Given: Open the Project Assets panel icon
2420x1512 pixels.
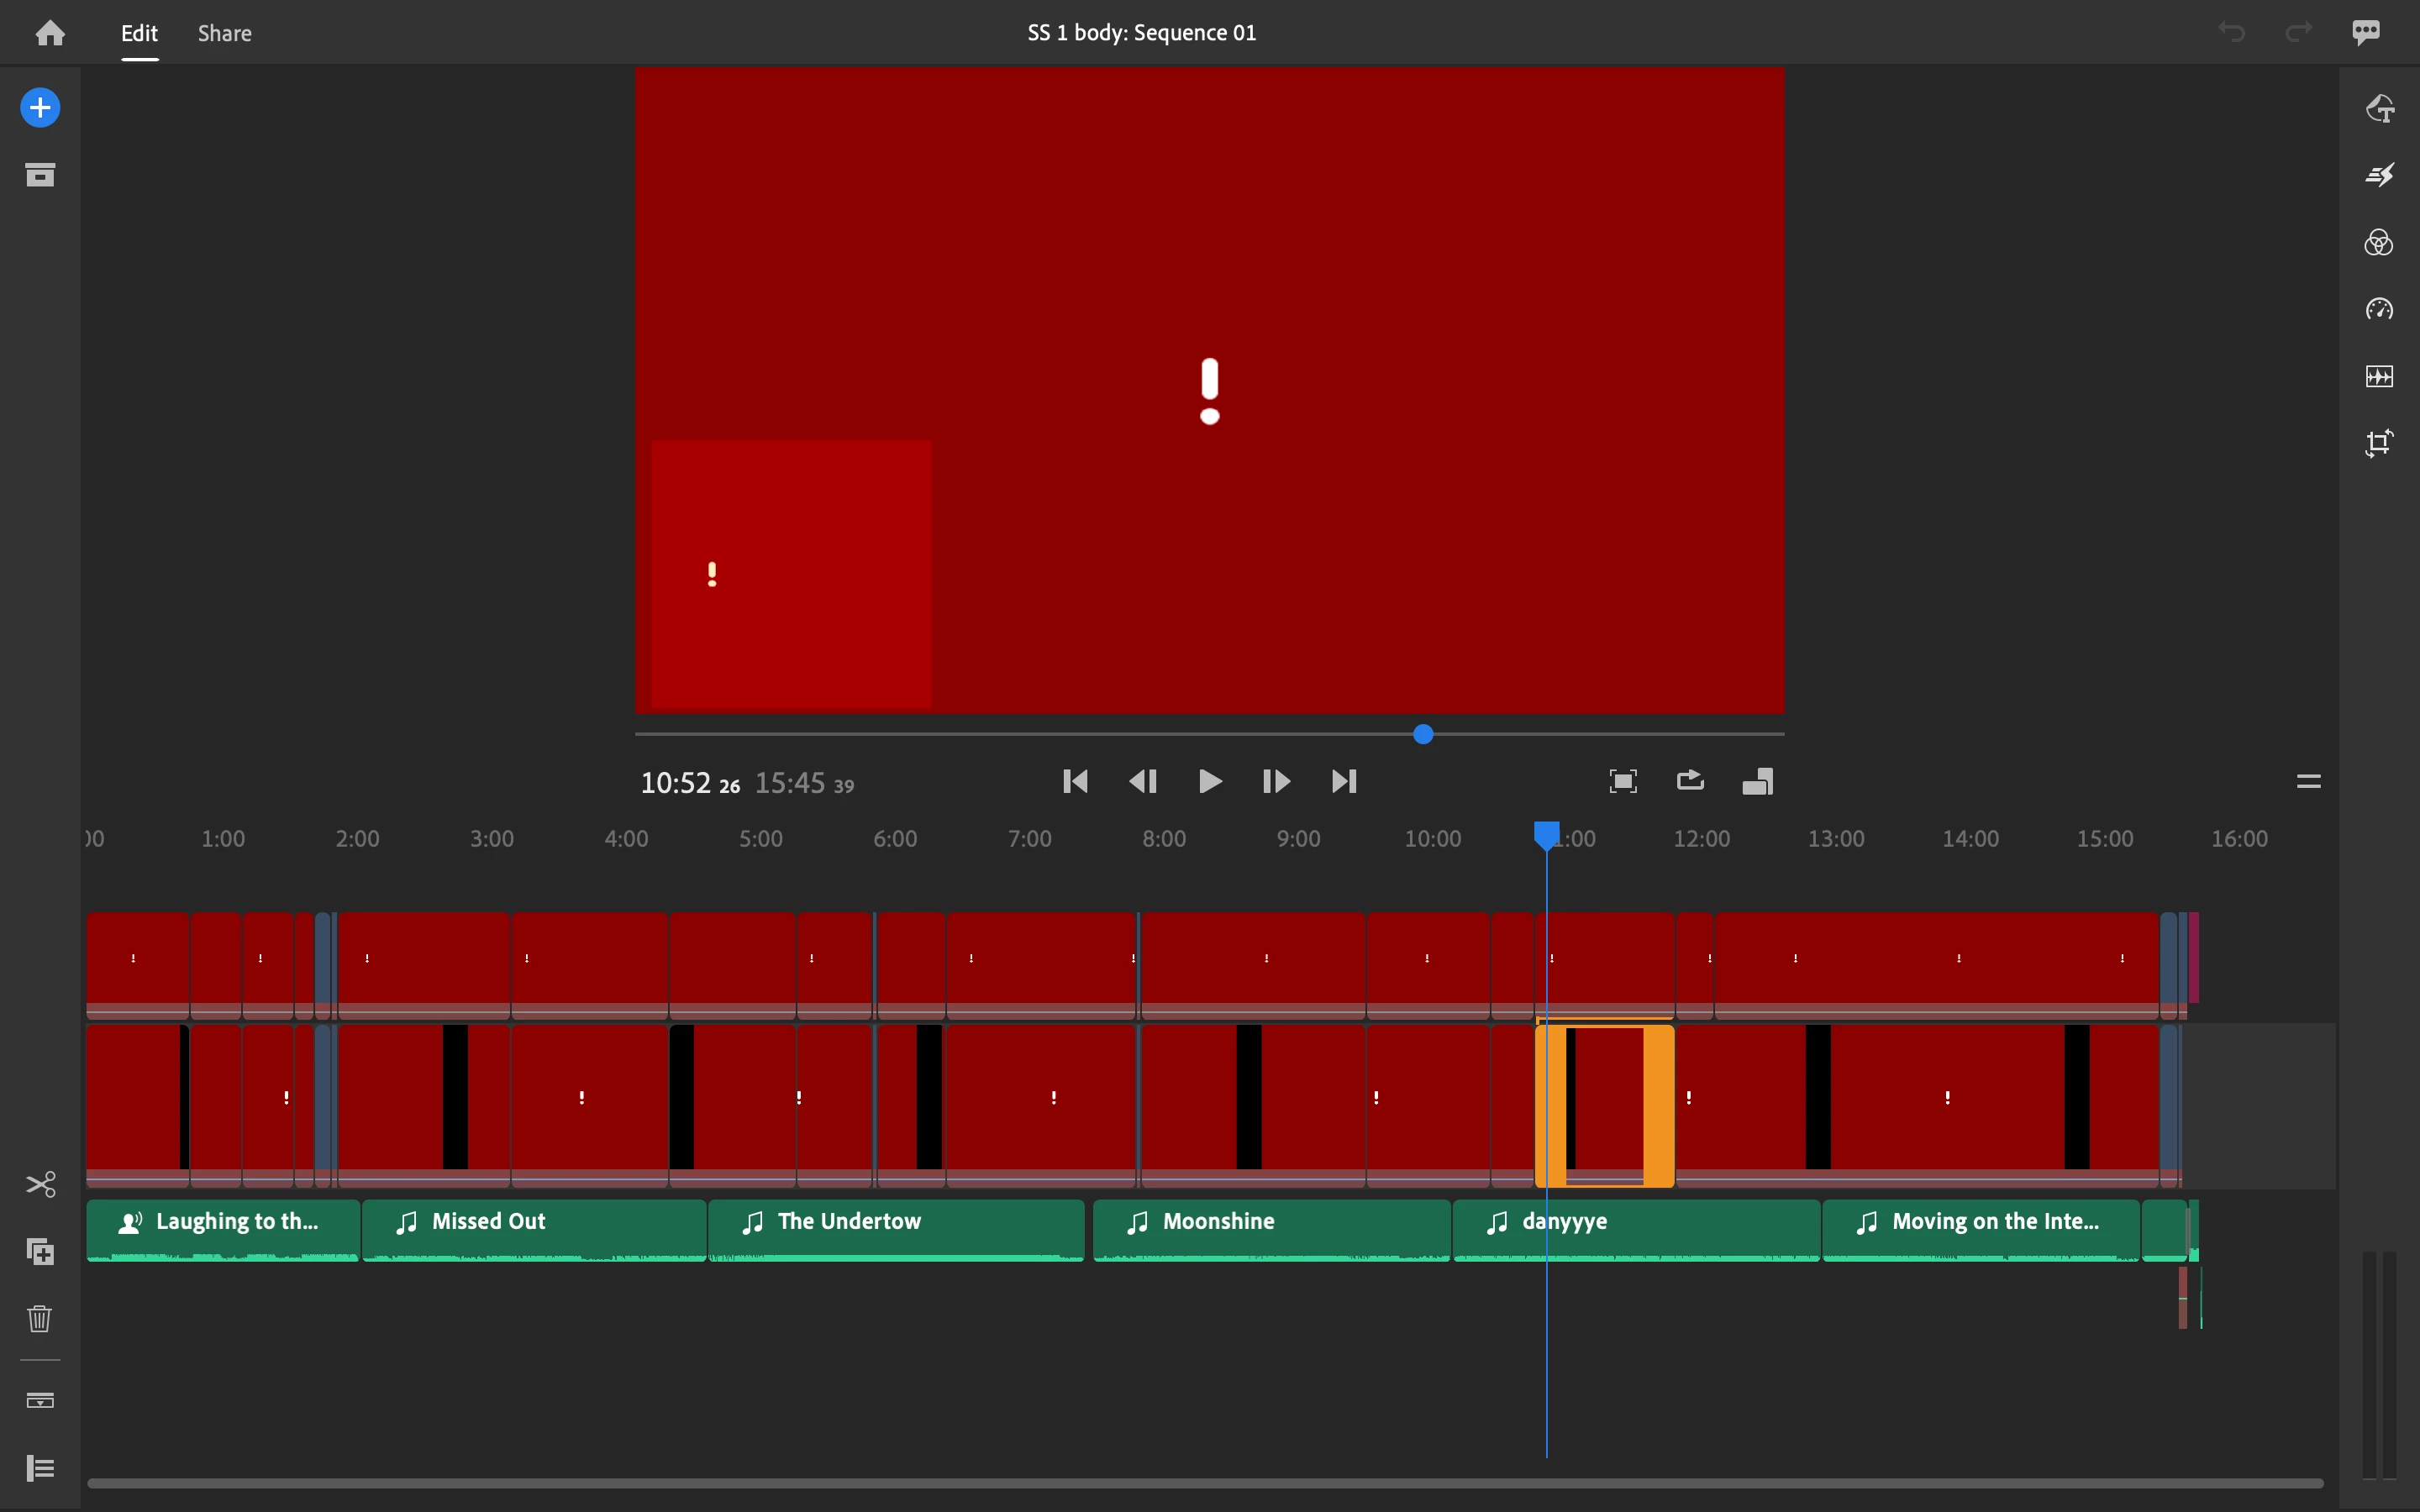Looking at the screenshot, I should click(40, 175).
